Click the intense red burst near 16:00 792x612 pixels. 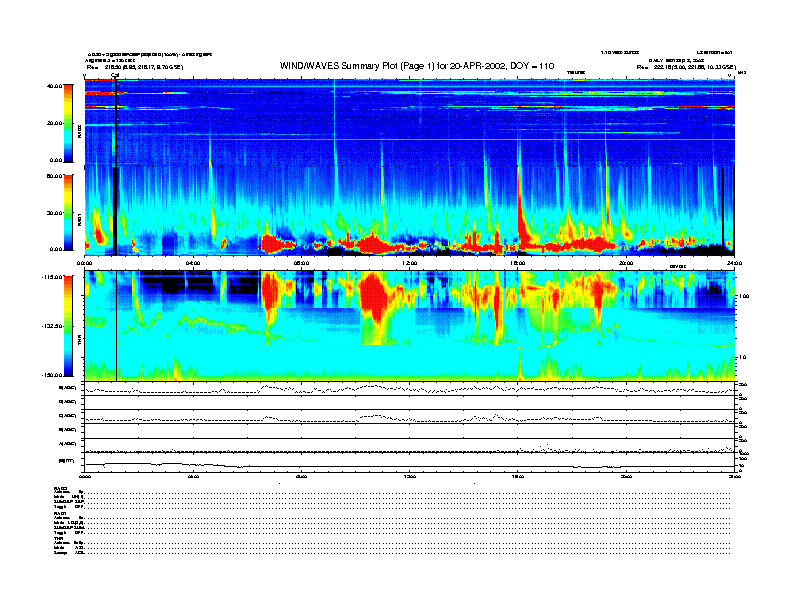[x=522, y=215]
